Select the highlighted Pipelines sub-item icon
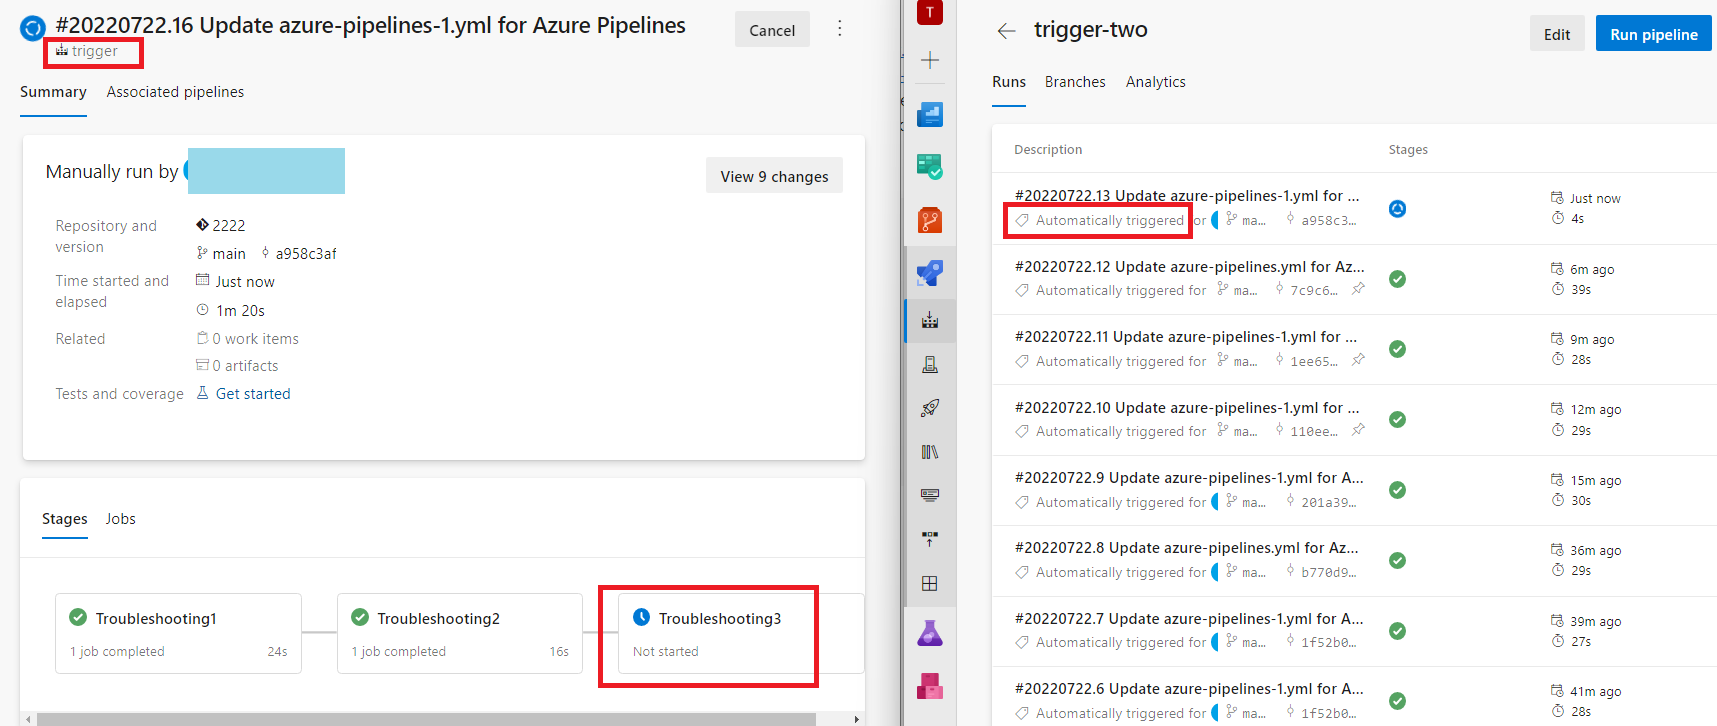 tap(930, 321)
